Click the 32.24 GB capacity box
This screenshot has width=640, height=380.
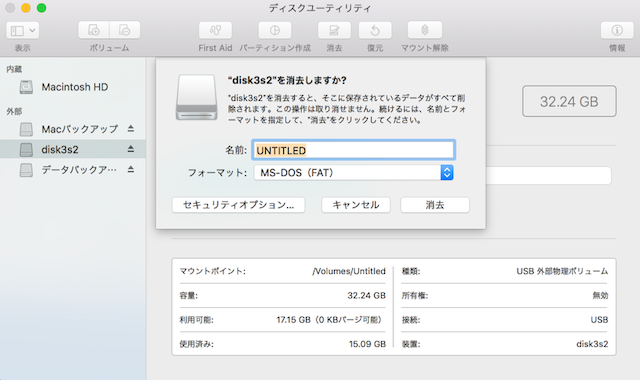click(x=569, y=101)
